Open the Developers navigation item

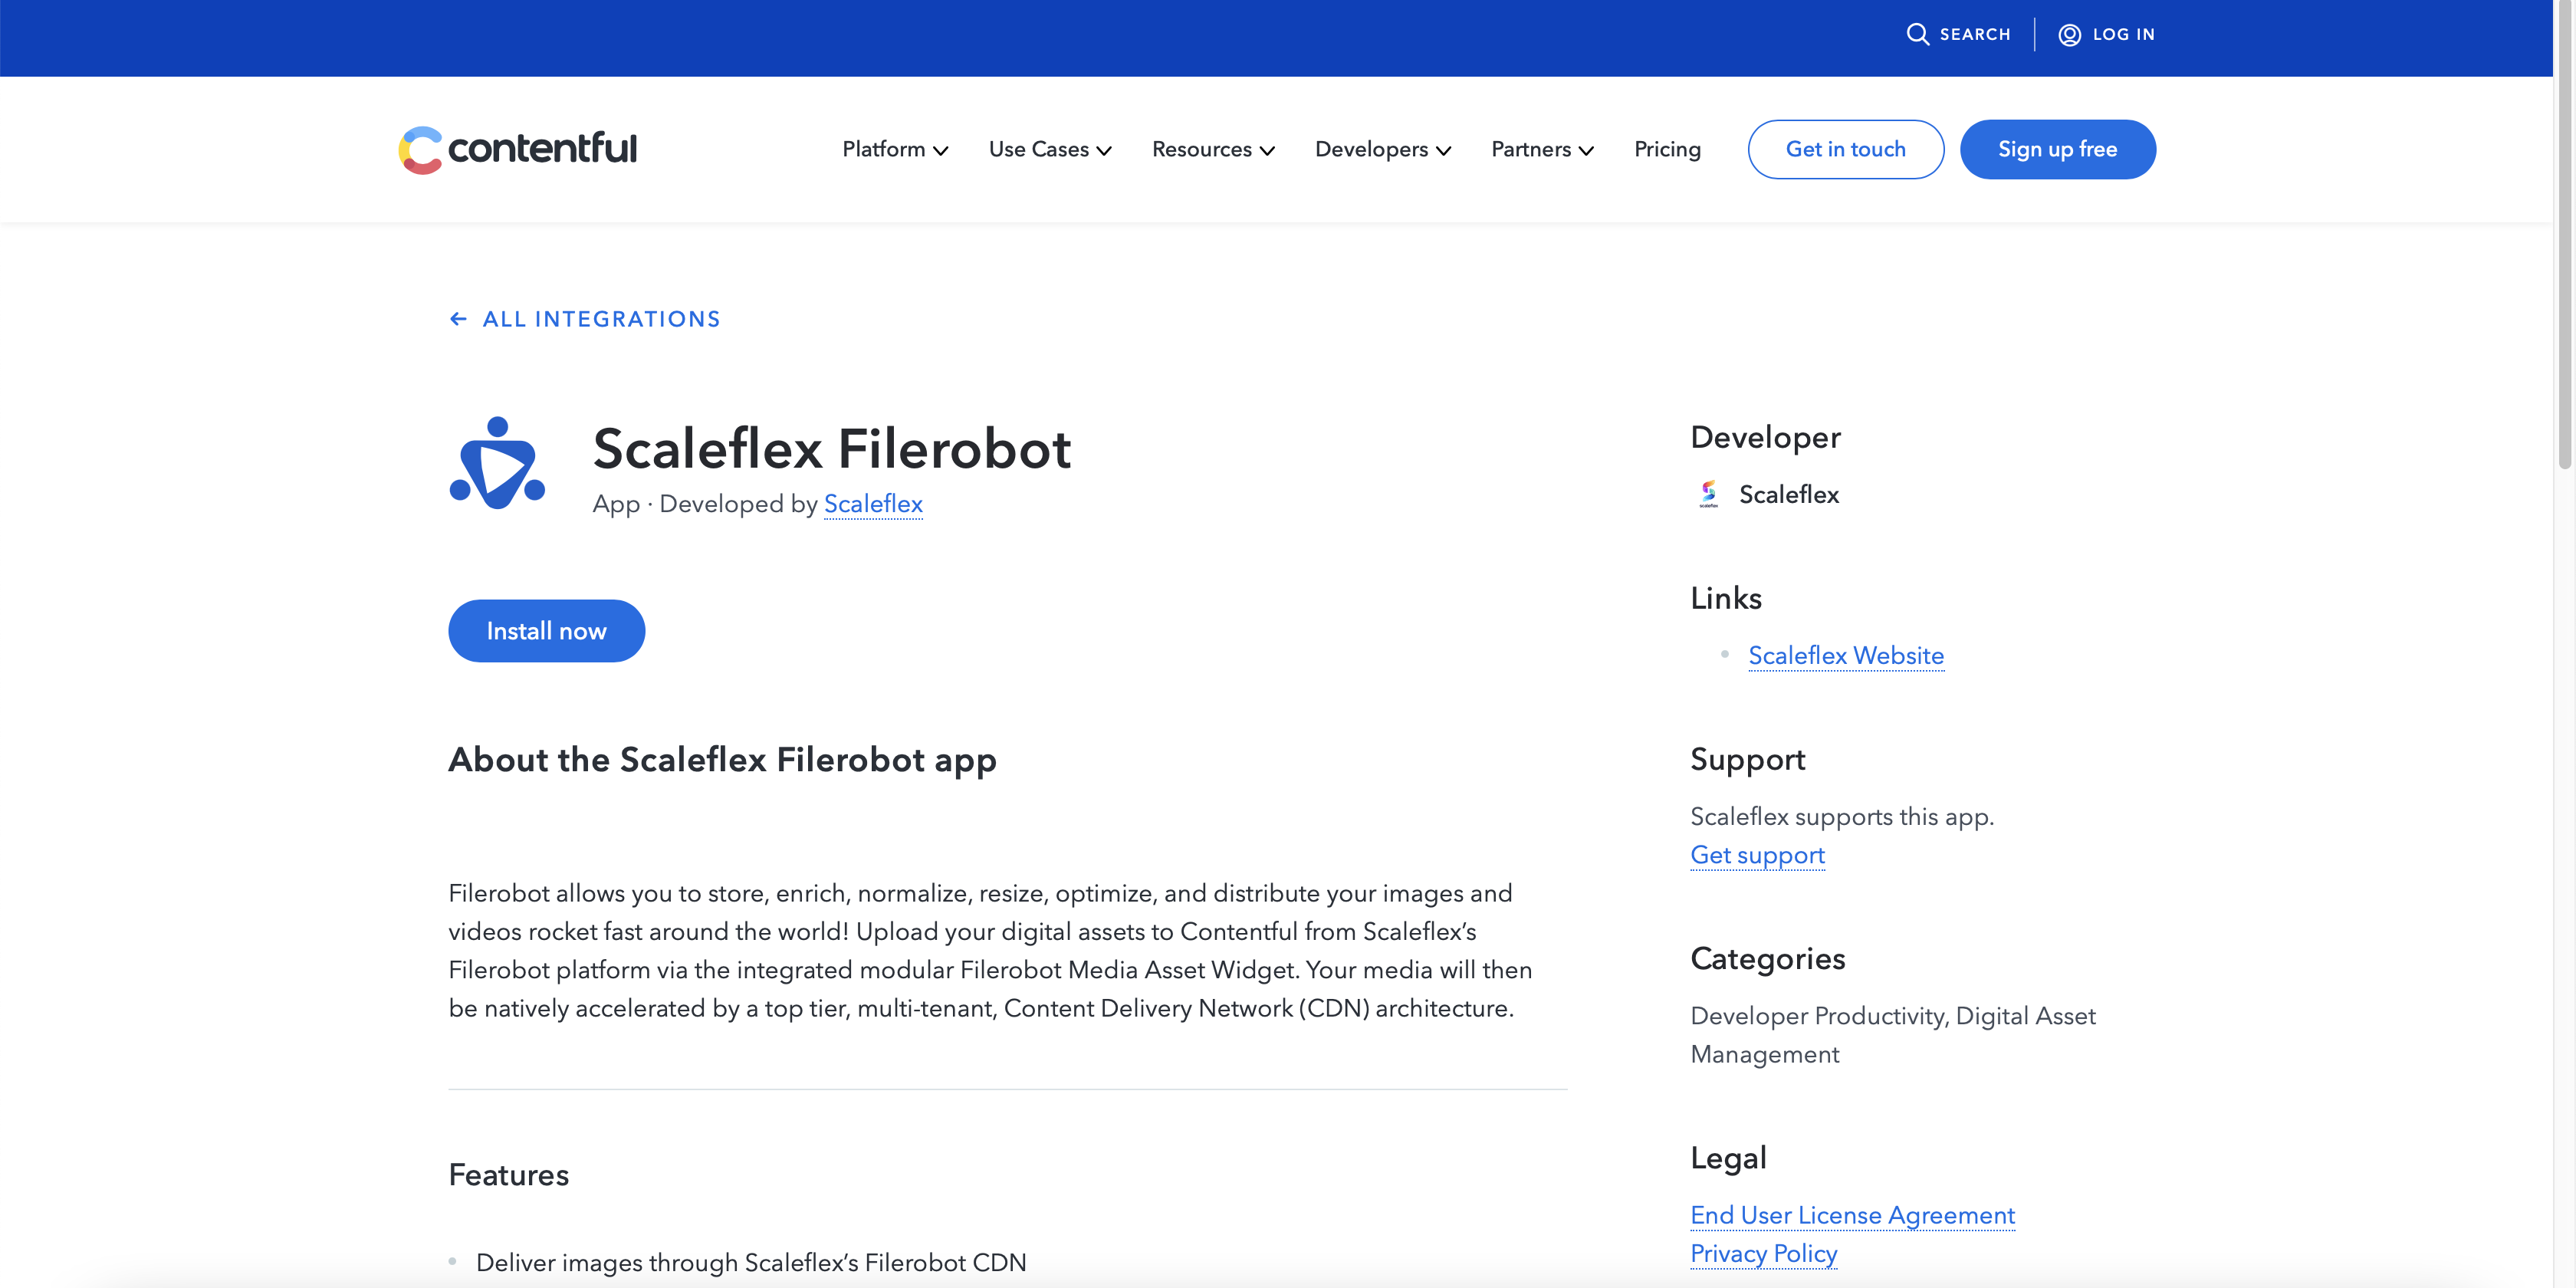[1383, 149]
